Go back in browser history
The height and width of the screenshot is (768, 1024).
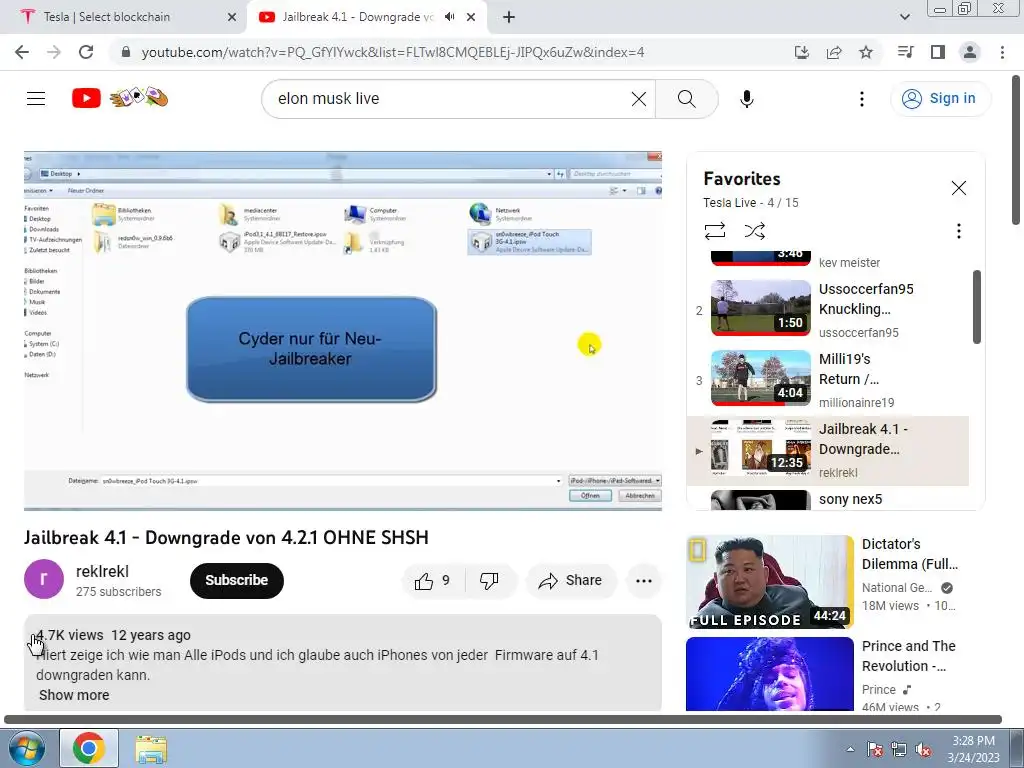click(22, 52)
